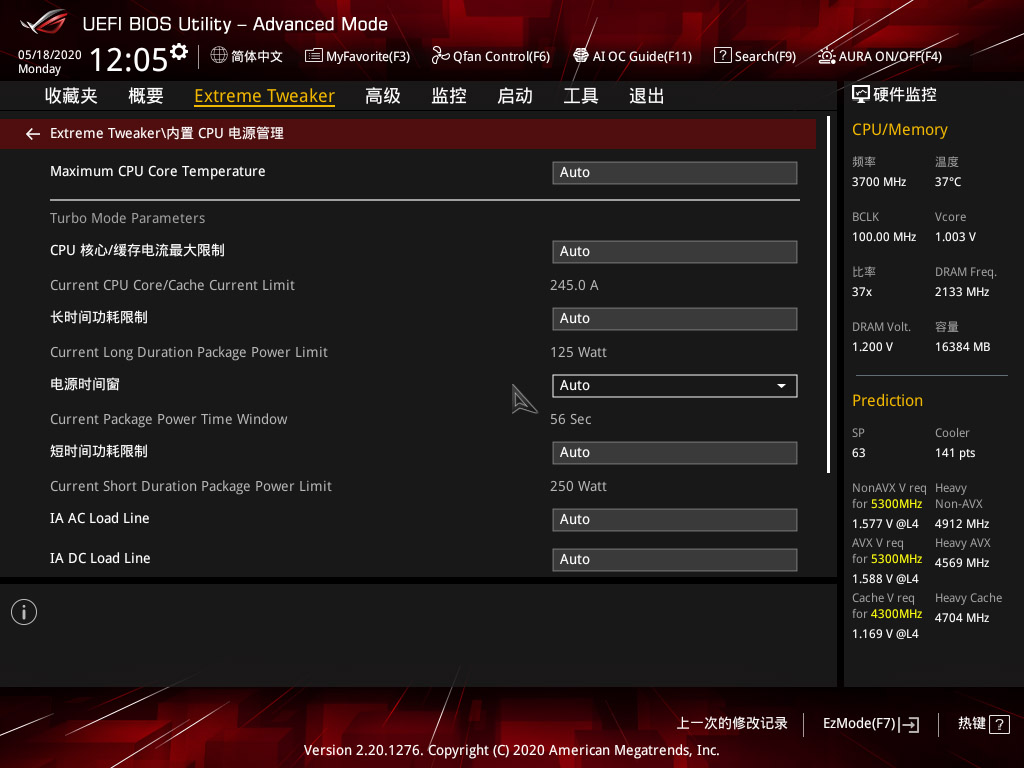Switch to the 启动 tab
Screen dimensions: 1024x768
point(515,96)
